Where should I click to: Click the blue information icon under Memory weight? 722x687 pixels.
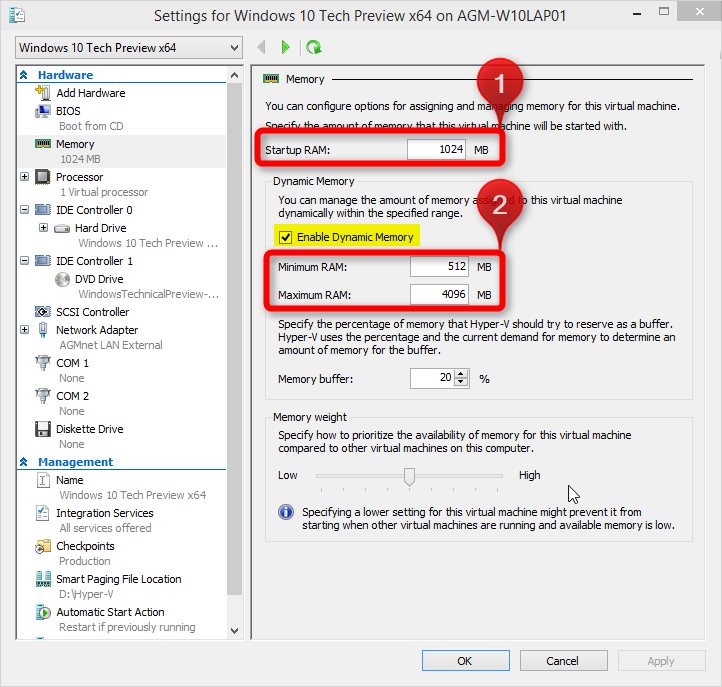tap(286, 512)
